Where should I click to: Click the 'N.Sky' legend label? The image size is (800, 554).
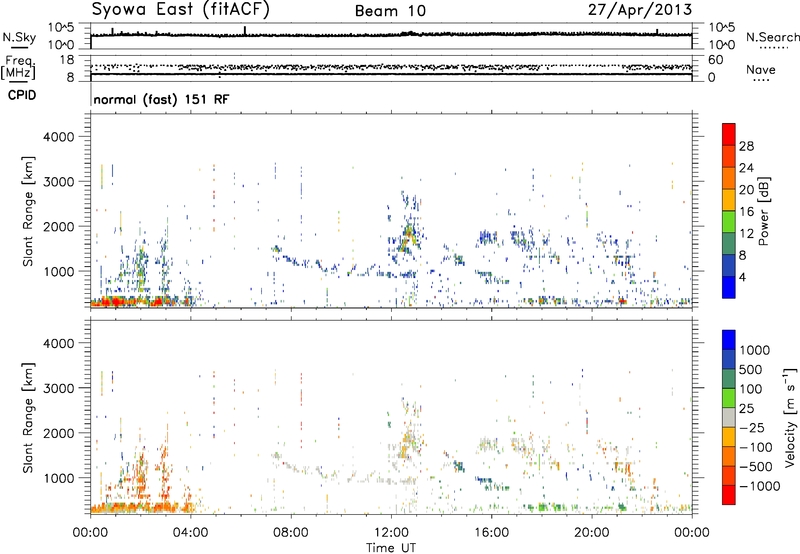click(x=19, y=37)
